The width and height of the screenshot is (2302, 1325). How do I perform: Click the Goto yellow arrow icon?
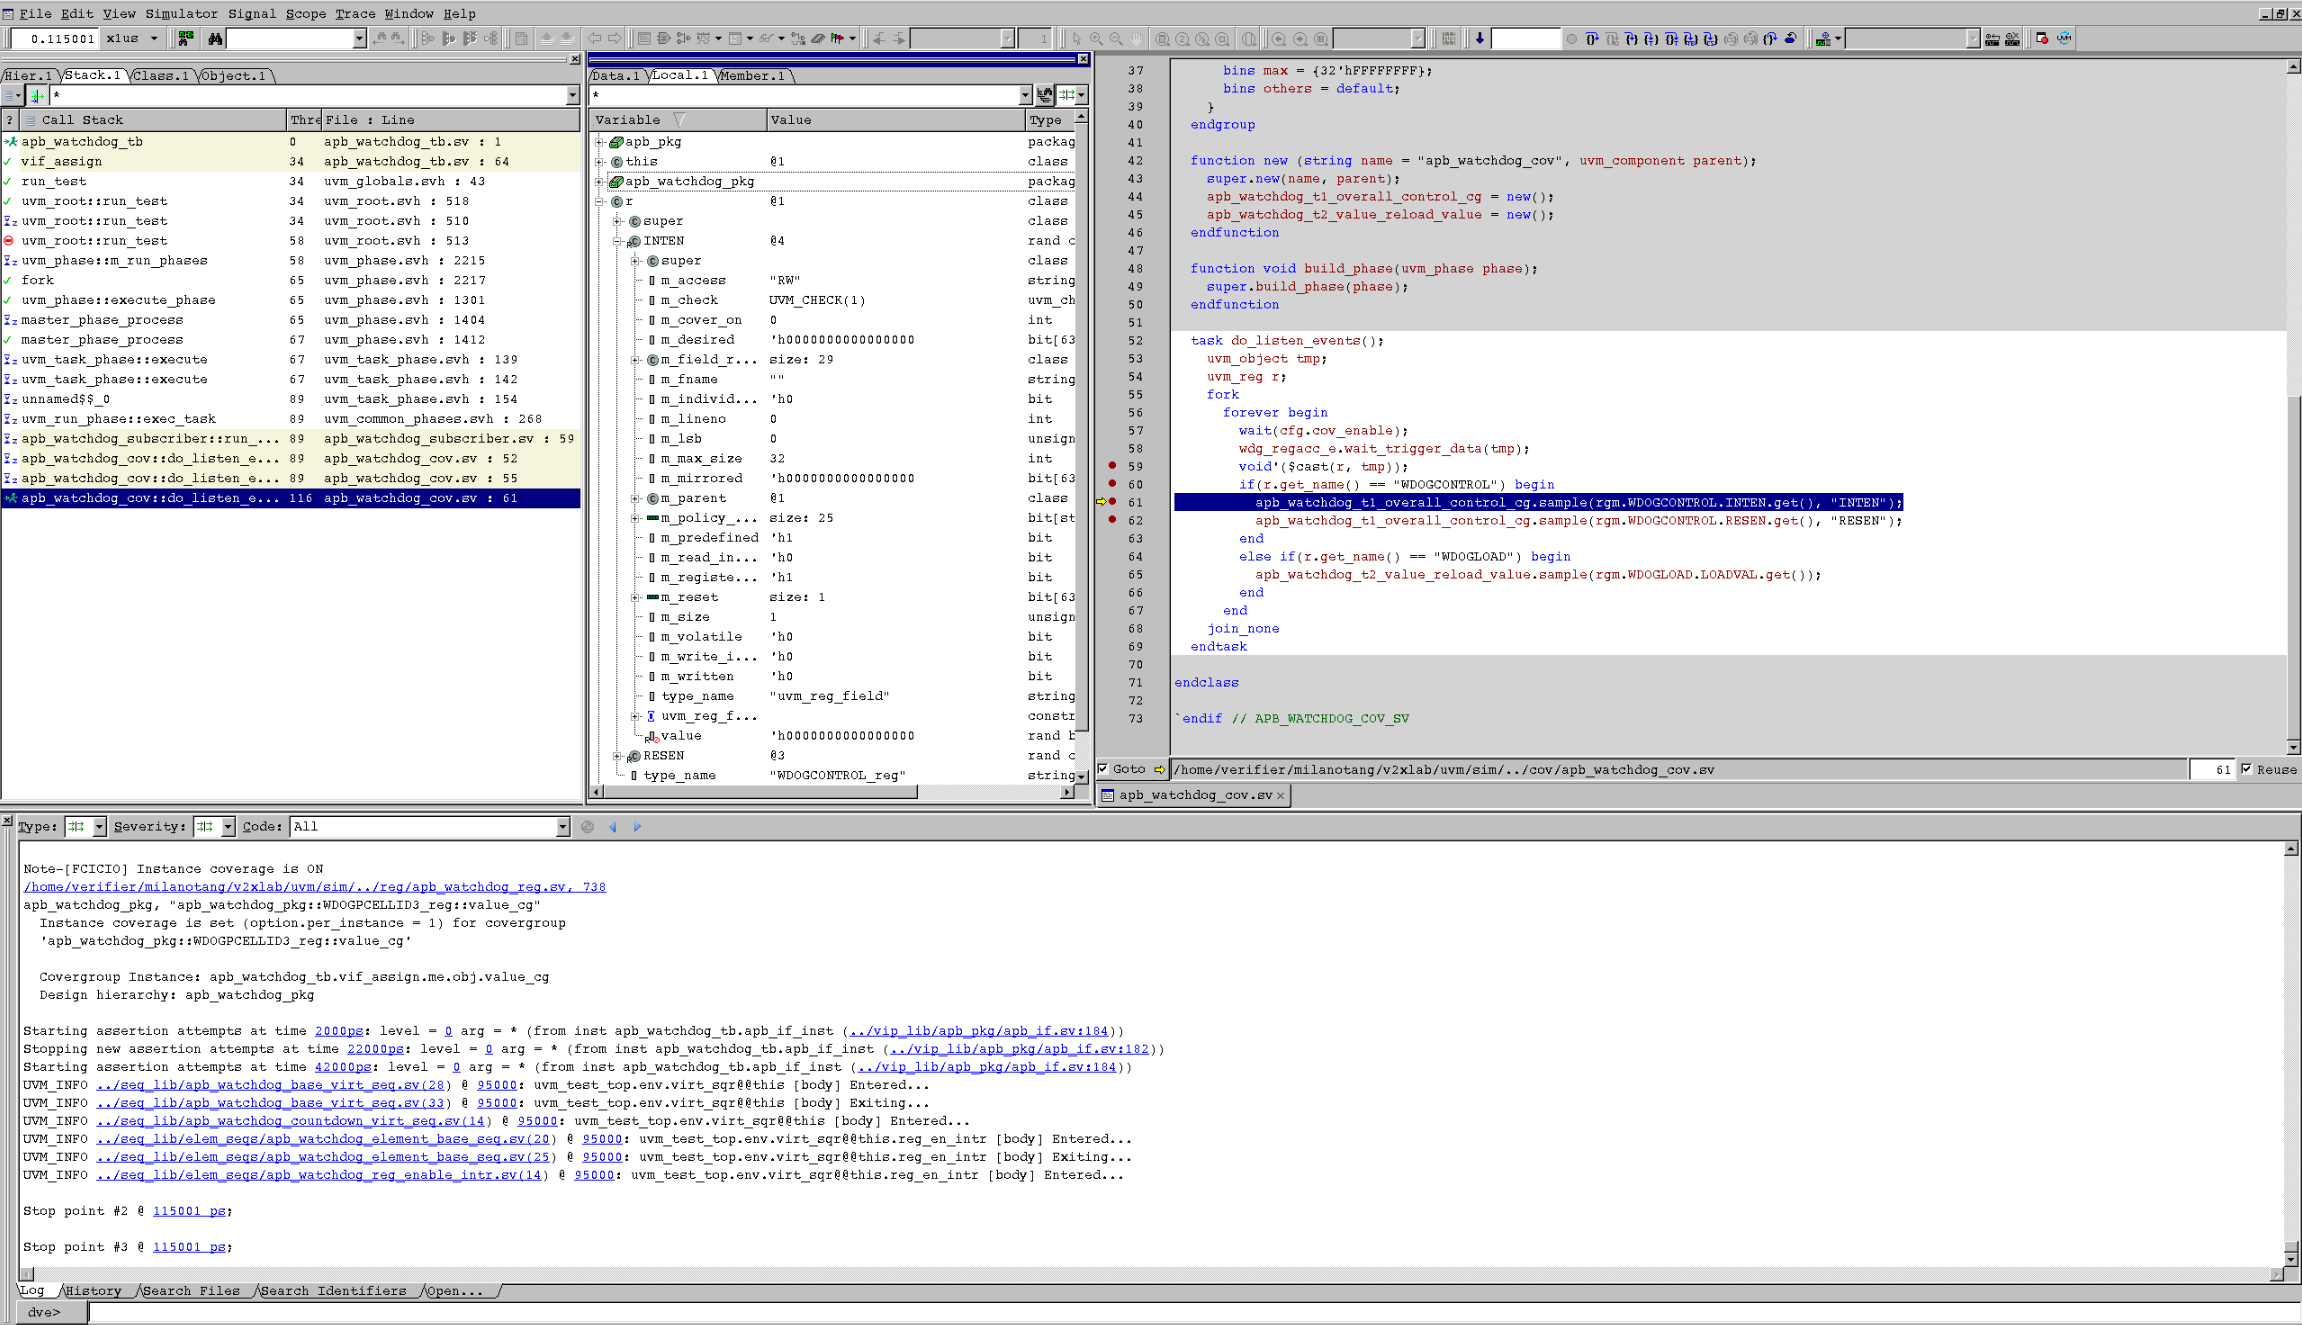click(x=1159, y=770)
